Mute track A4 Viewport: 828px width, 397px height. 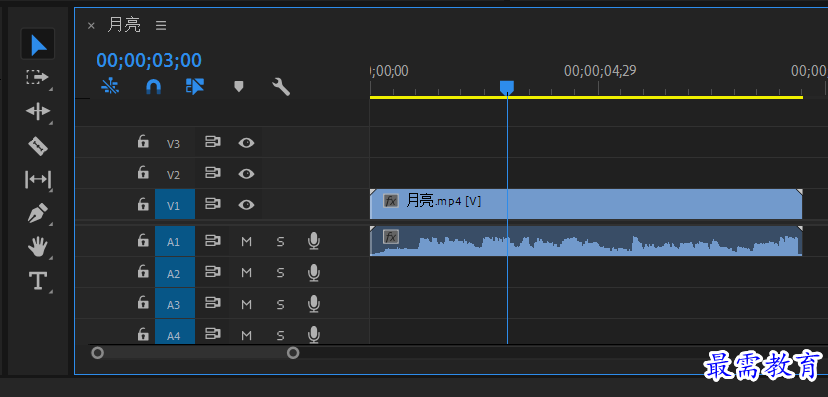point(247,335)
